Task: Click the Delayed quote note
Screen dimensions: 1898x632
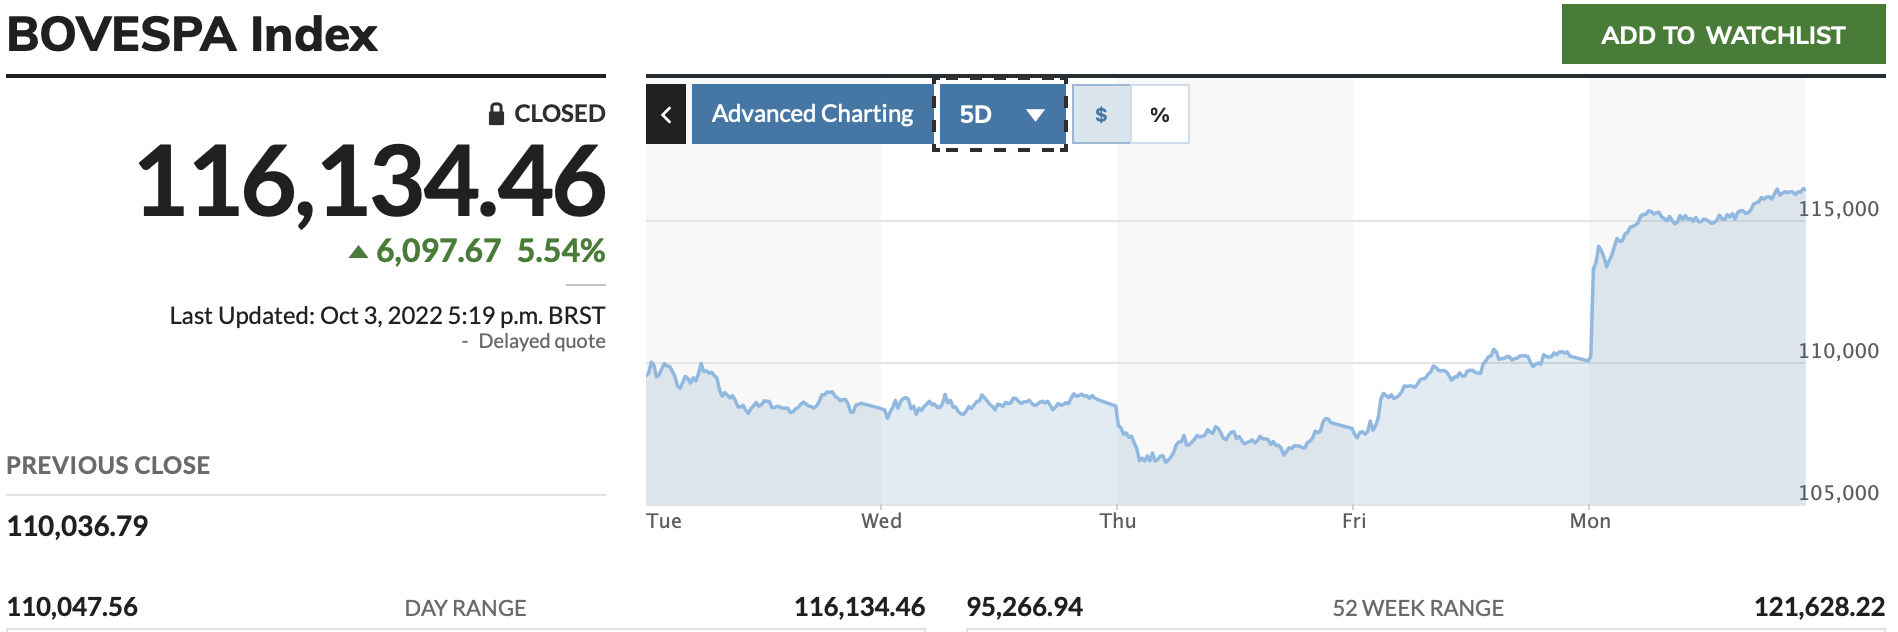Action: coord(541,342)
